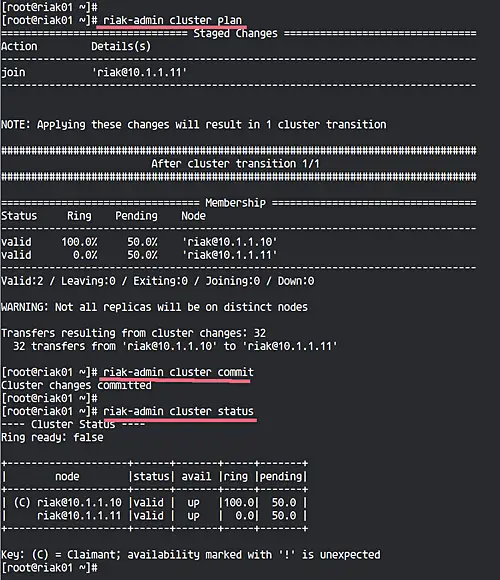Click the (C) claimant marker beside riak@10.1.1.10

click(22, 503)
